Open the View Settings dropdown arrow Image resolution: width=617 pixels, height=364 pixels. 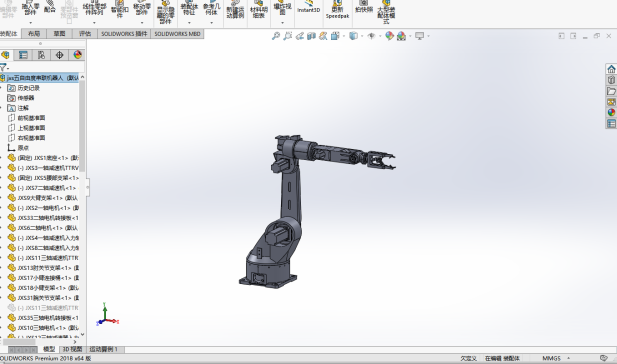428,36
